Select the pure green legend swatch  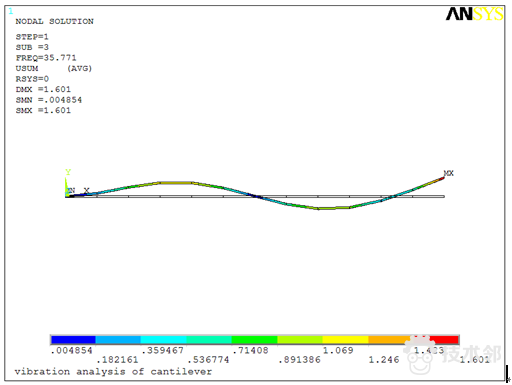coord(254,340)
